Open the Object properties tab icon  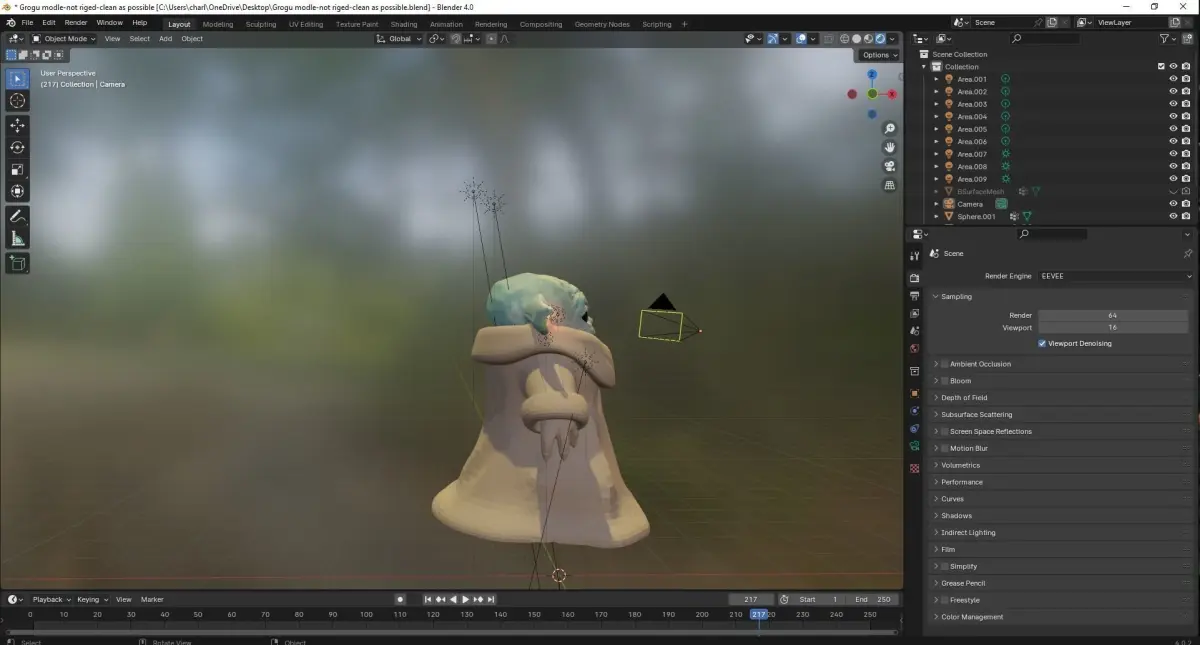(914, 393)
